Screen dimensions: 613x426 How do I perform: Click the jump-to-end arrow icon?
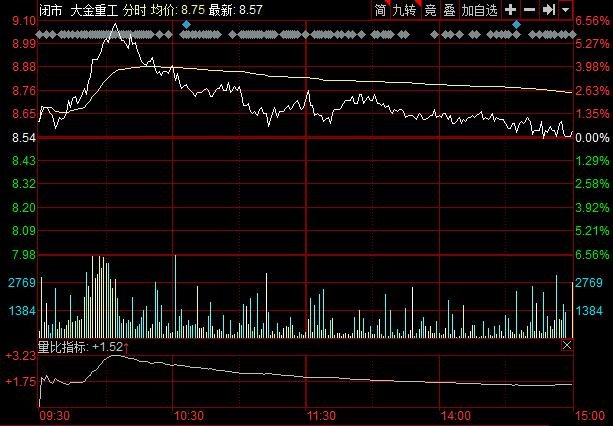[549, 10]
